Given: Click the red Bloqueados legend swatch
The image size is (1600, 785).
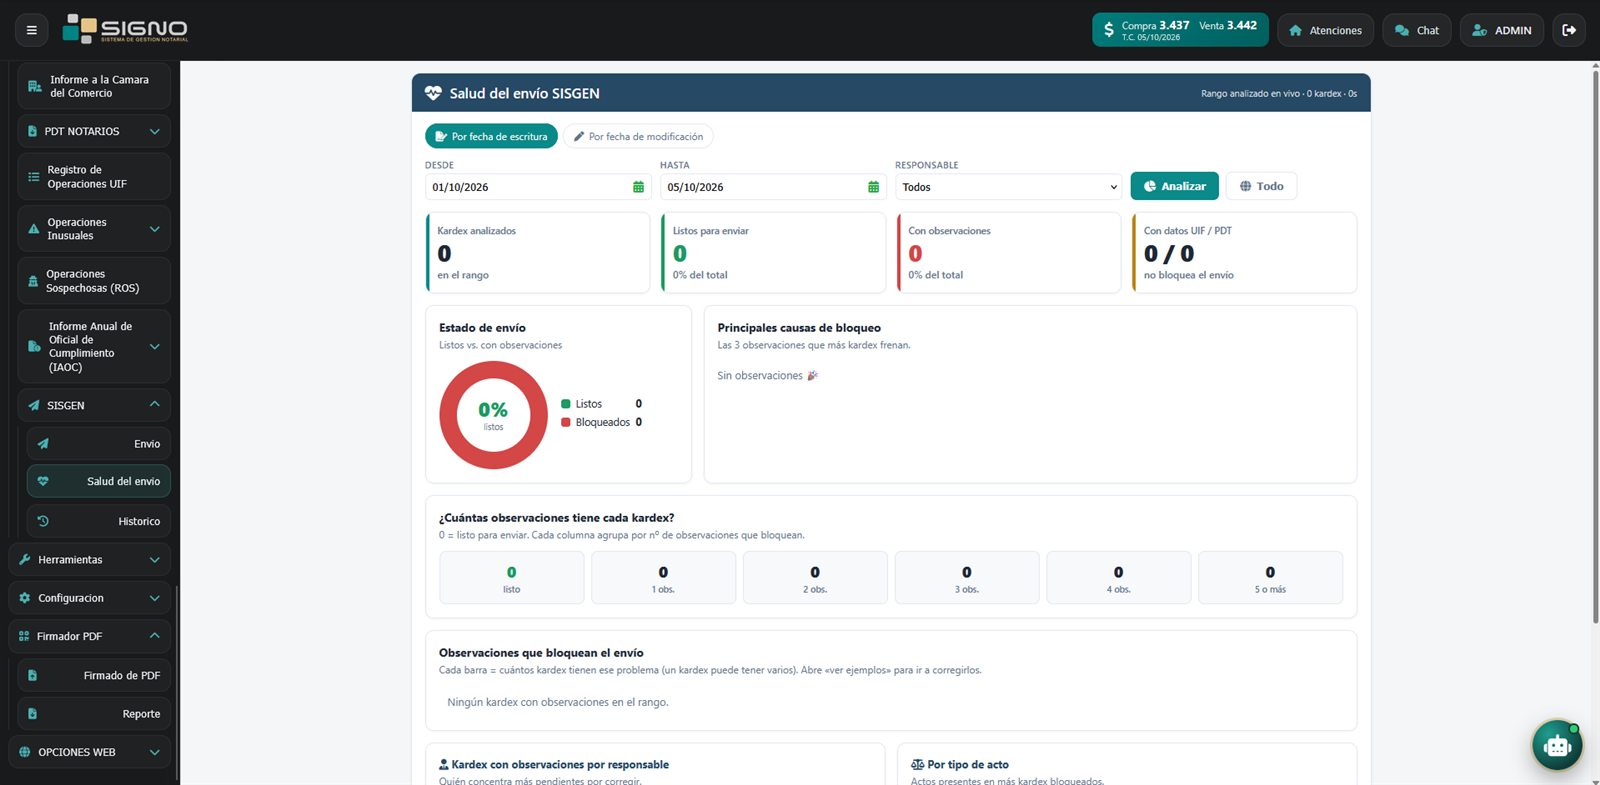Looking at the screenshot, I should coord(566,422).
